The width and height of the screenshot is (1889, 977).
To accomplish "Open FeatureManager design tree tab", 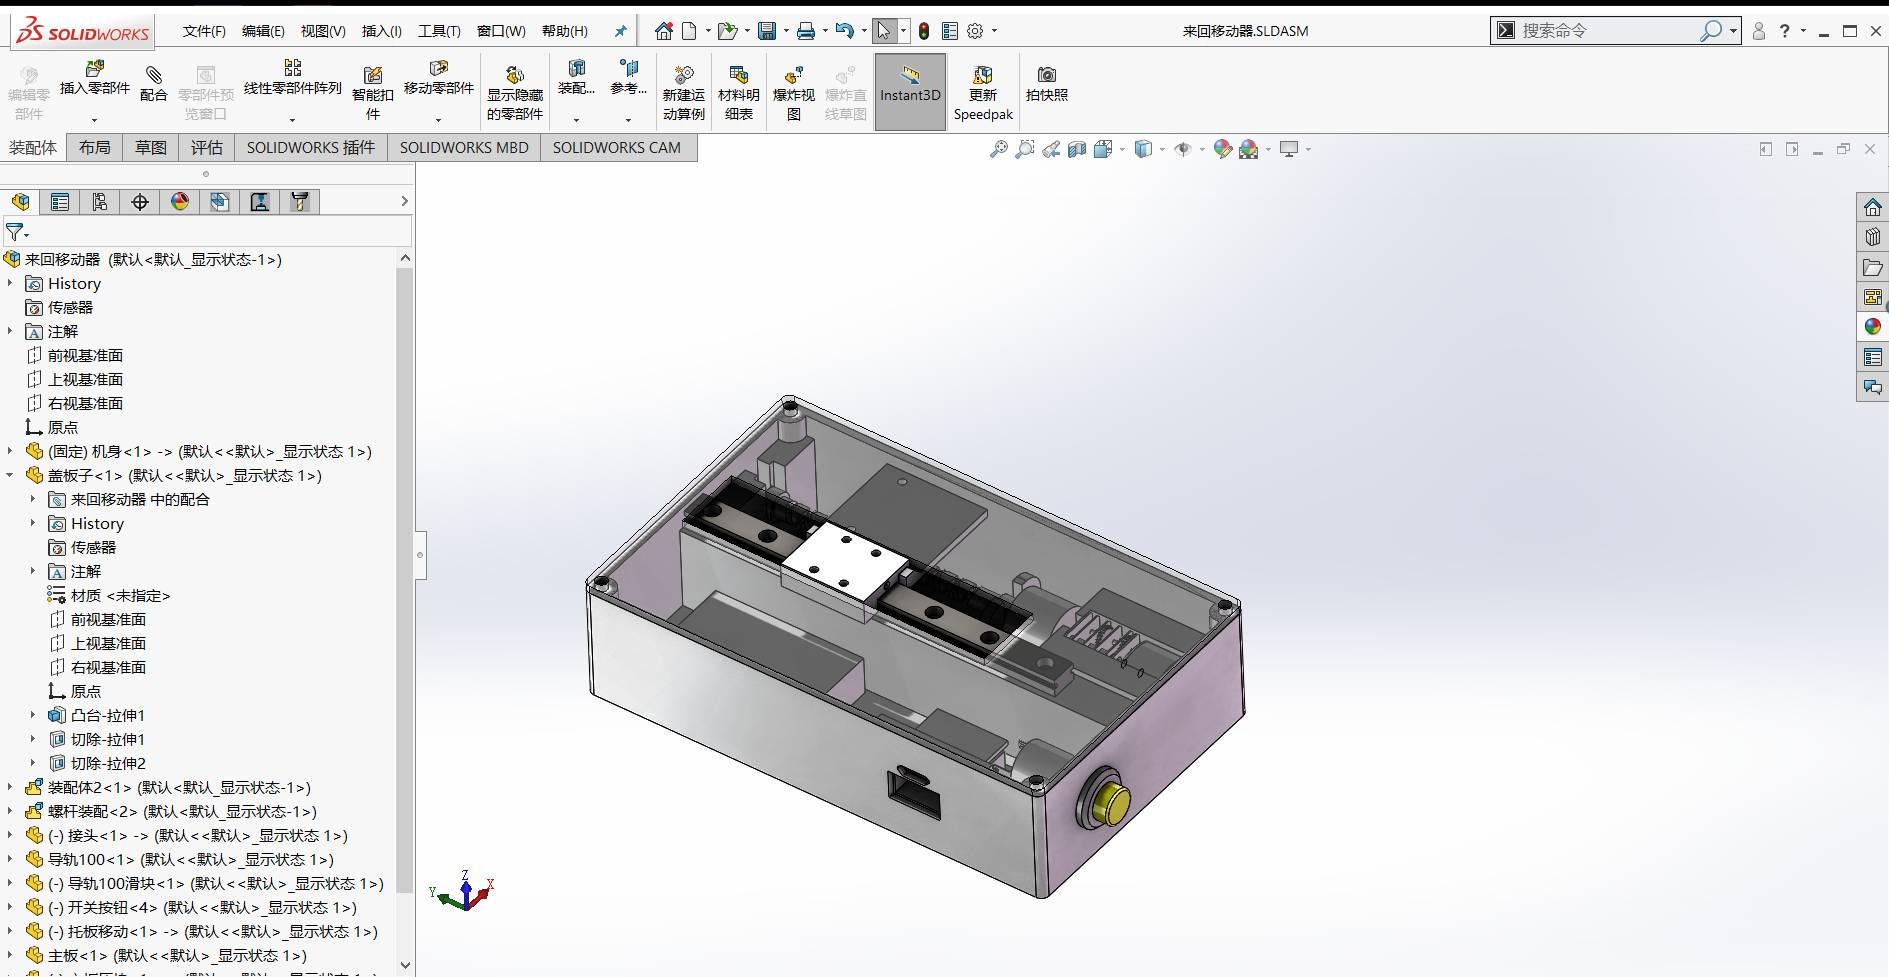I will point(21,202).
